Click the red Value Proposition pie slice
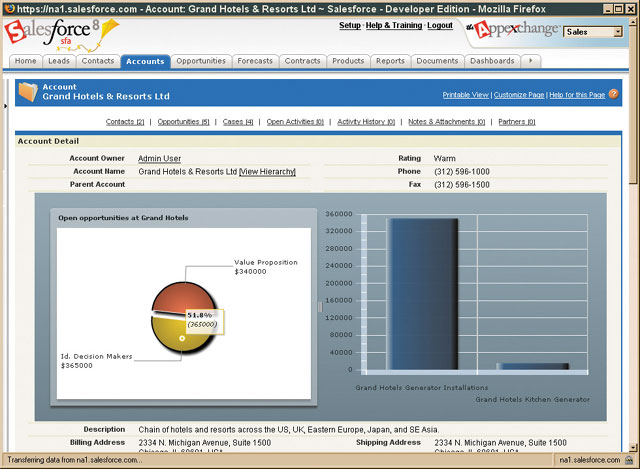Screen dimensions: 640x469 click(183, 297)
